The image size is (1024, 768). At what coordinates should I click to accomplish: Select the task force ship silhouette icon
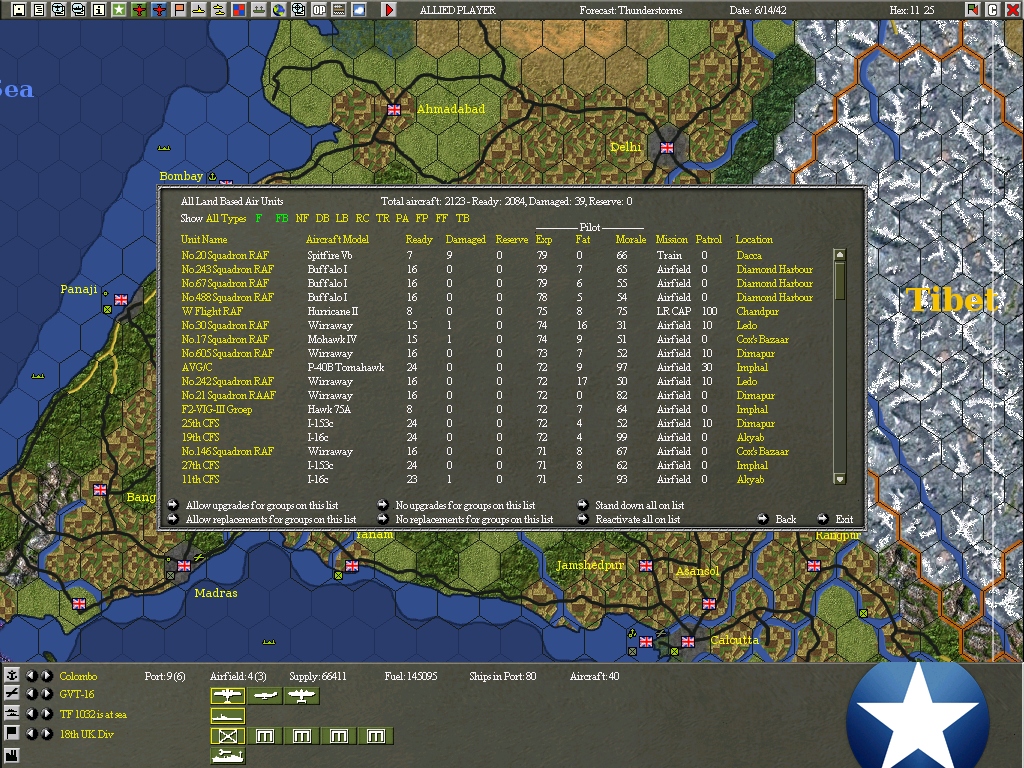(227, 716)
